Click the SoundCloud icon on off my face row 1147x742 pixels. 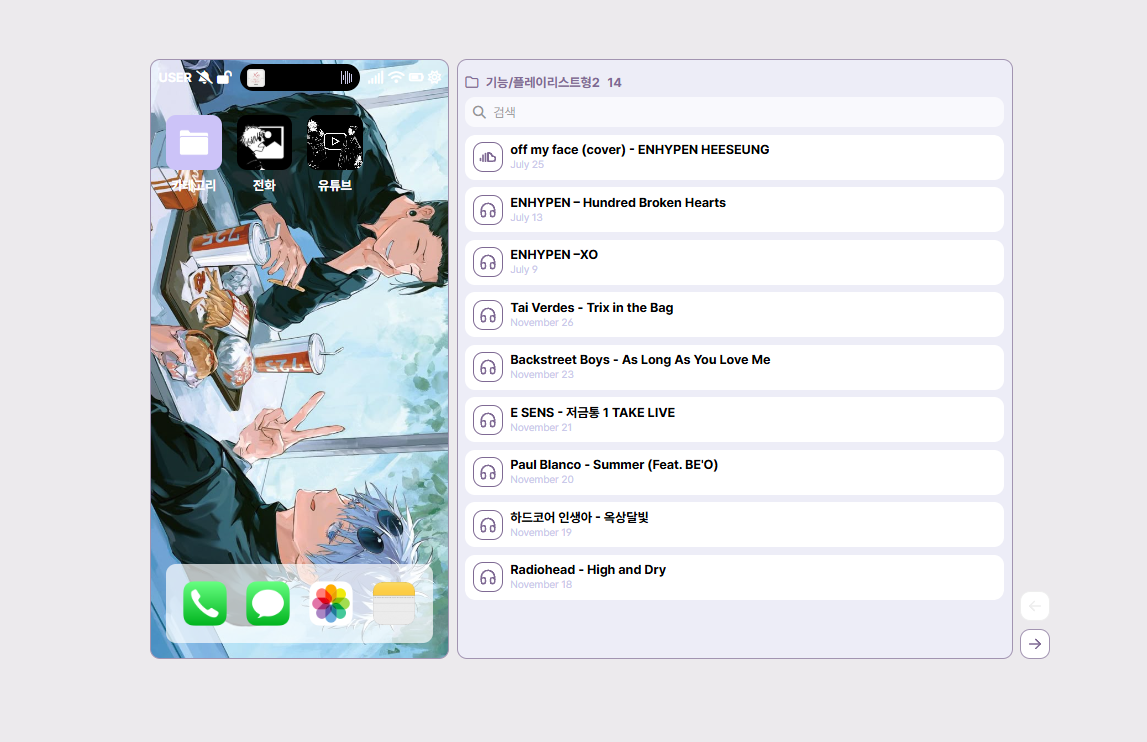tap(488, 157)
